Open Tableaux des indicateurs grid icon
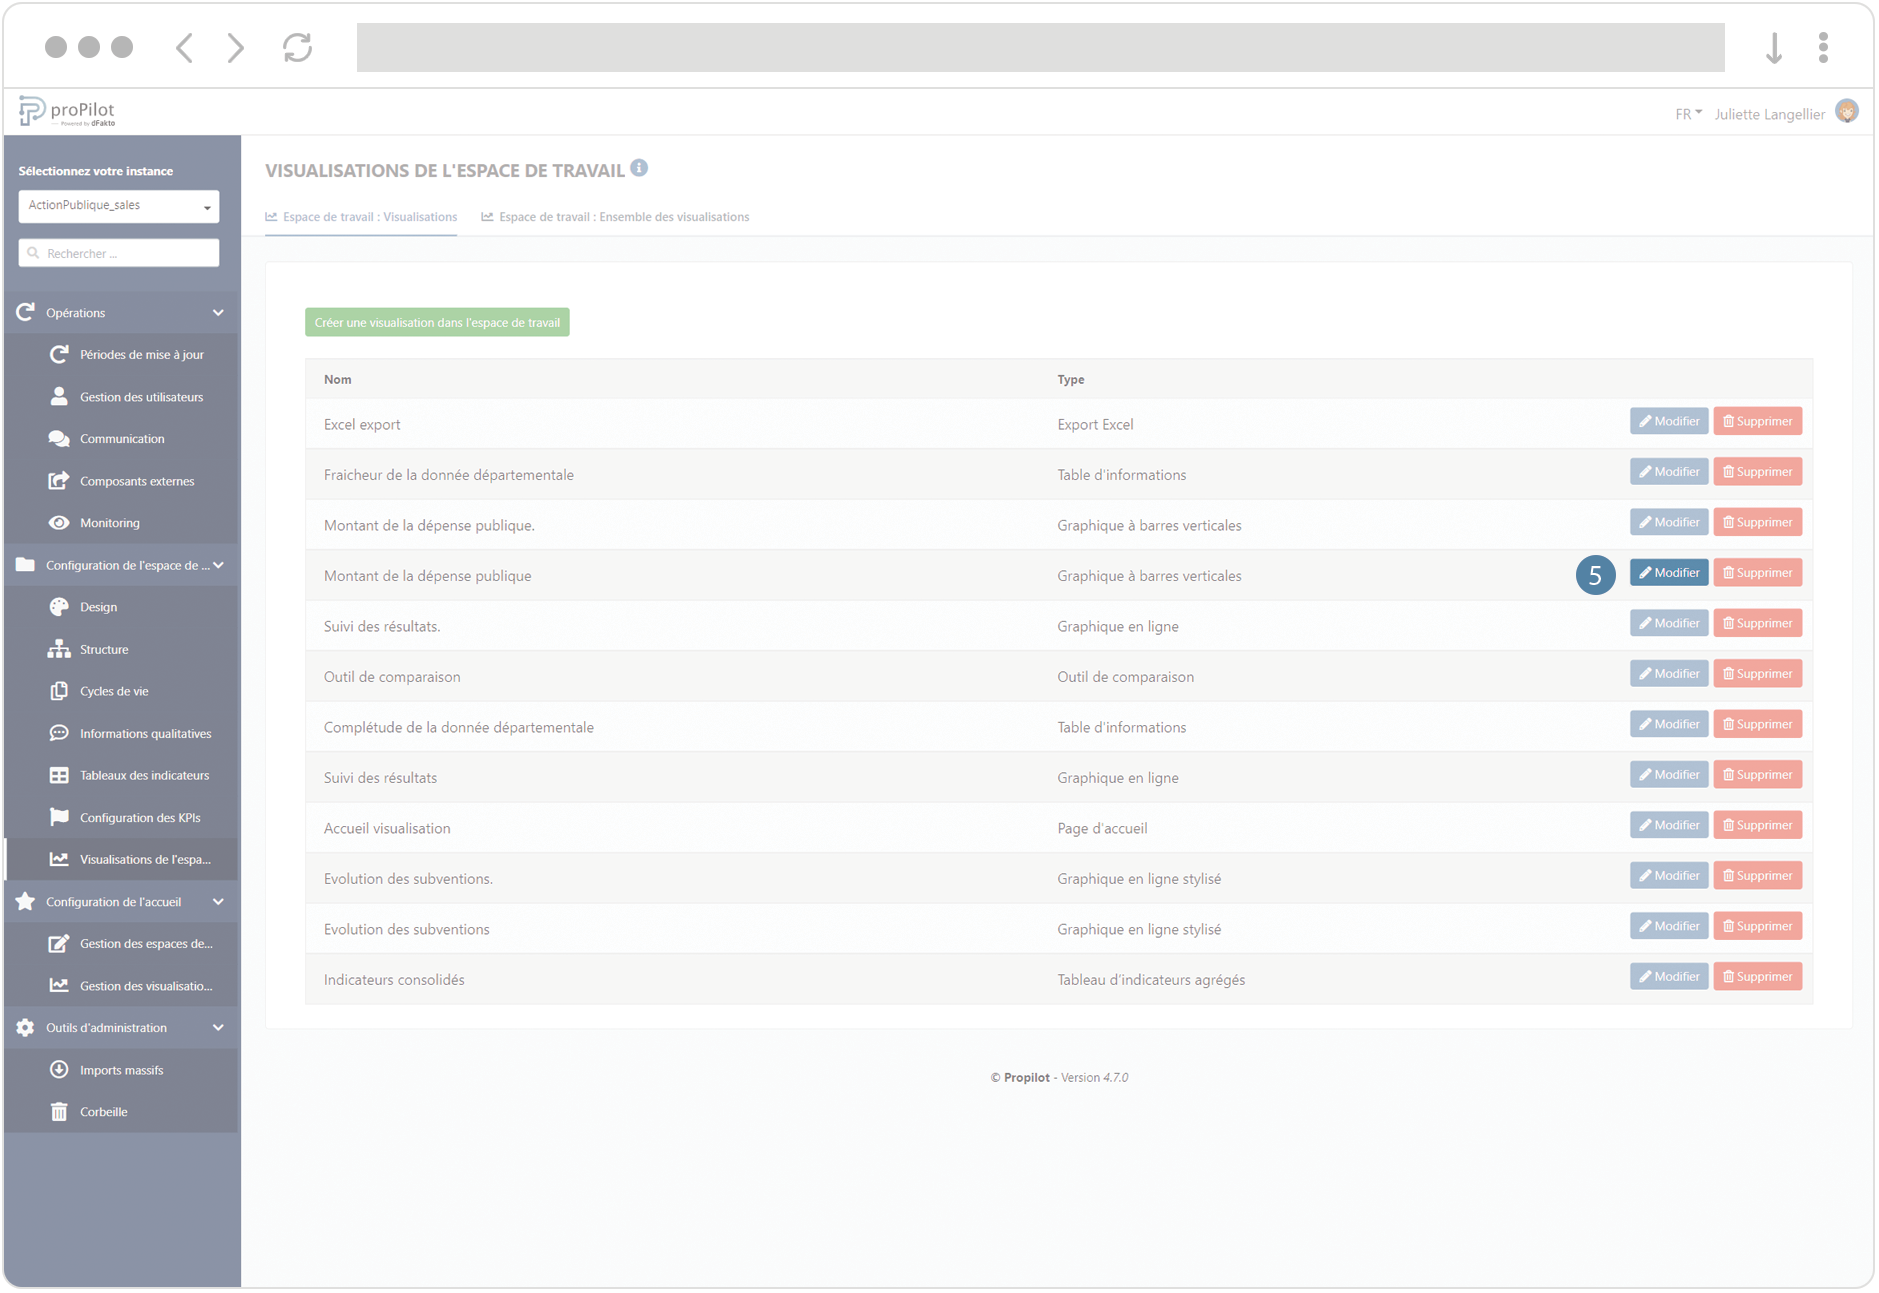The height and width of the screenshot is (1293, 1879). [x=60, y=775]
